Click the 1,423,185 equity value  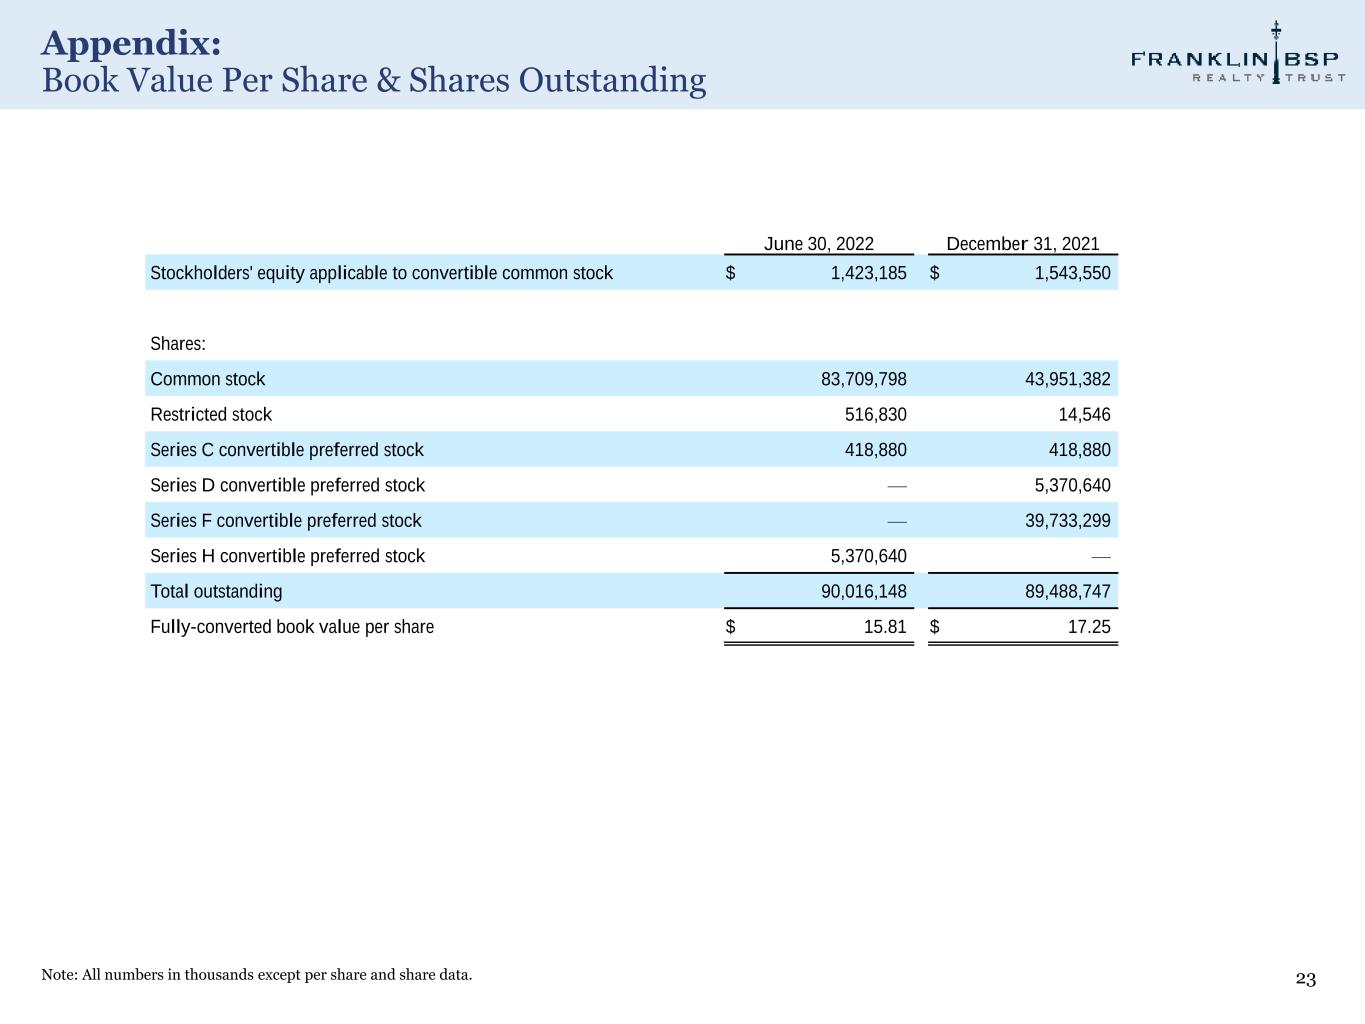tap(868, 273)
